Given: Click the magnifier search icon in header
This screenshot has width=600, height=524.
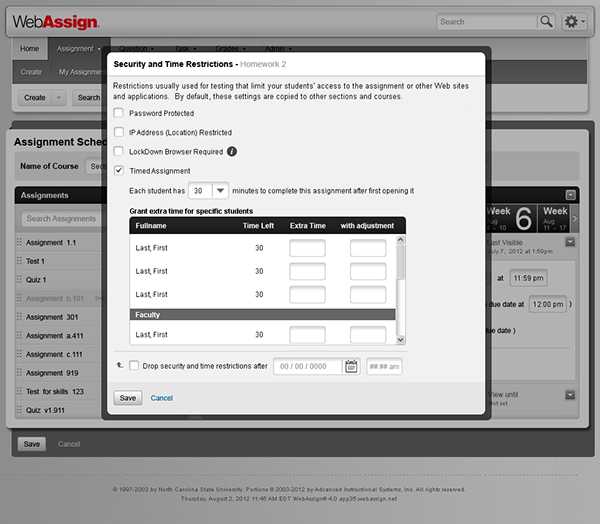Looking at the screenshot, I should click(546, 21).
